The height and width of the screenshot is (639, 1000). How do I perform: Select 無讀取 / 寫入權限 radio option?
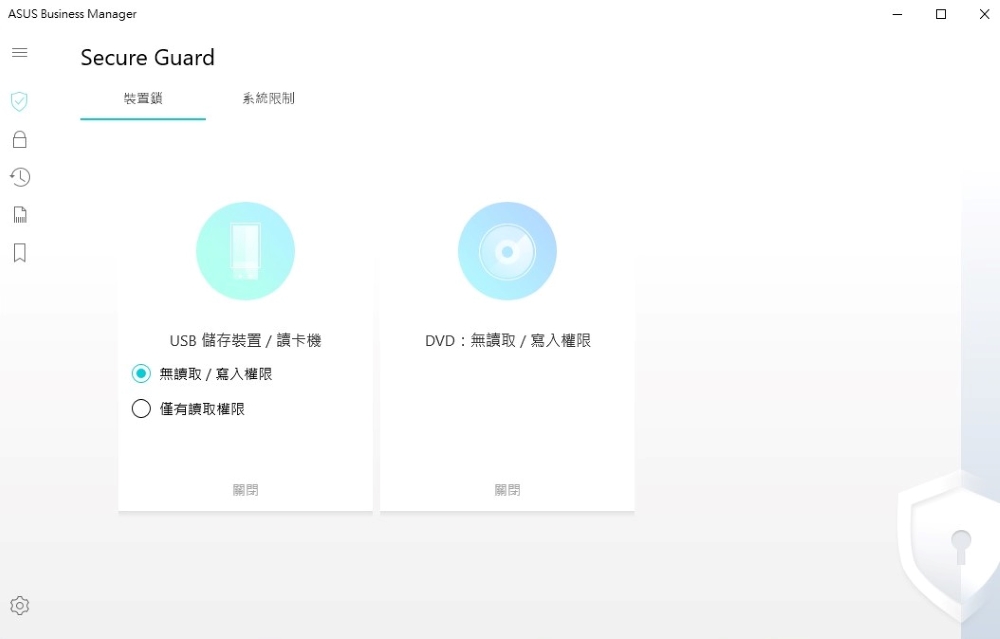click(x=141, y=374)
